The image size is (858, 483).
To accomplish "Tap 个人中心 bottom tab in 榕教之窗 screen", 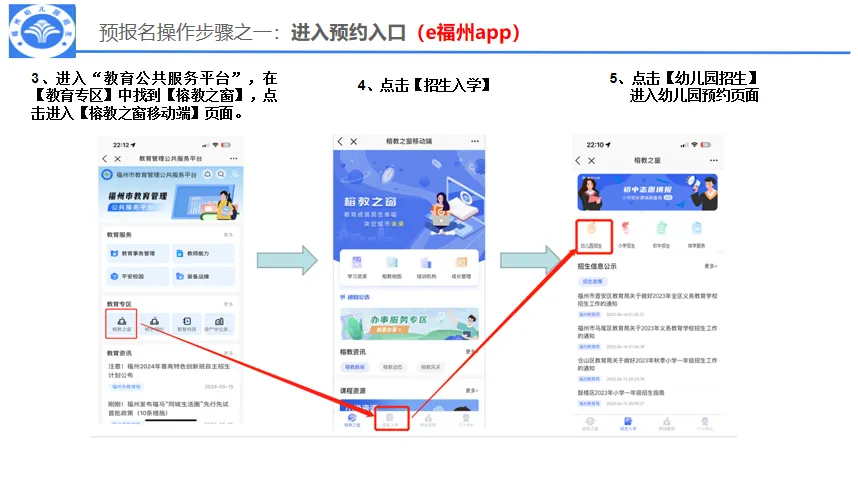I will coord(705,424).
